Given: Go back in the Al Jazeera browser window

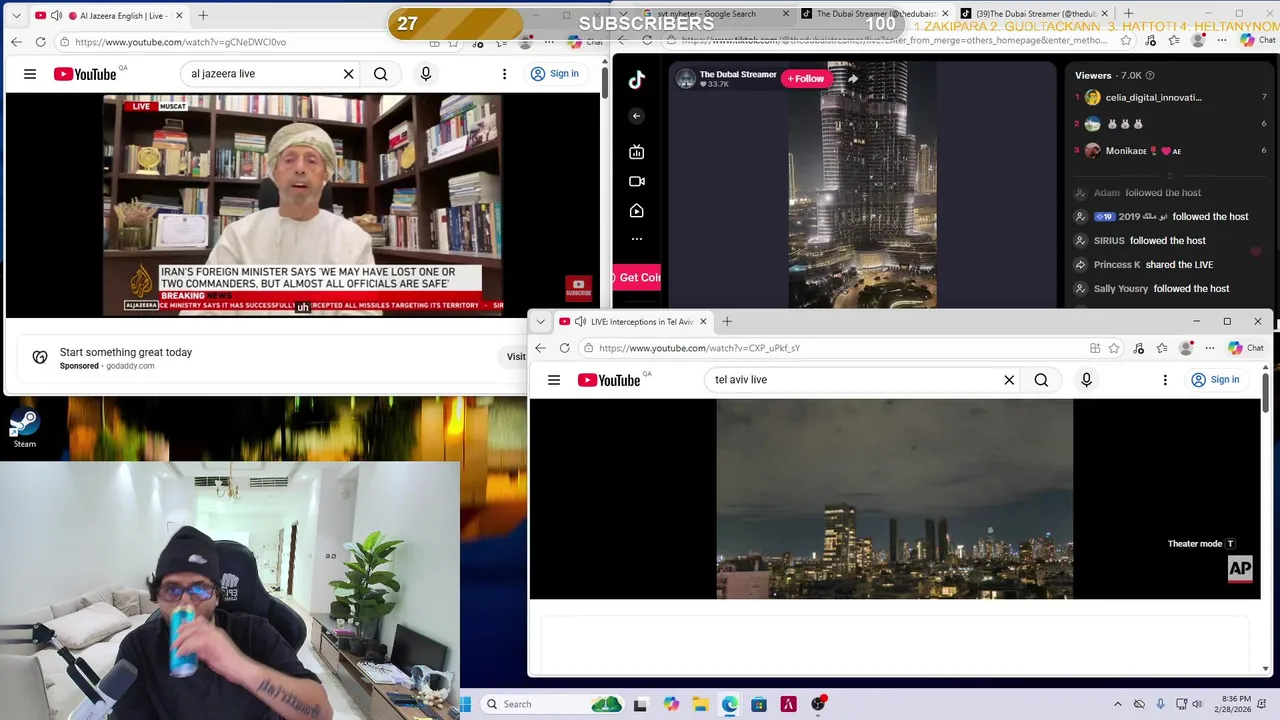Looking at the screenshot, I should [17, 42].
